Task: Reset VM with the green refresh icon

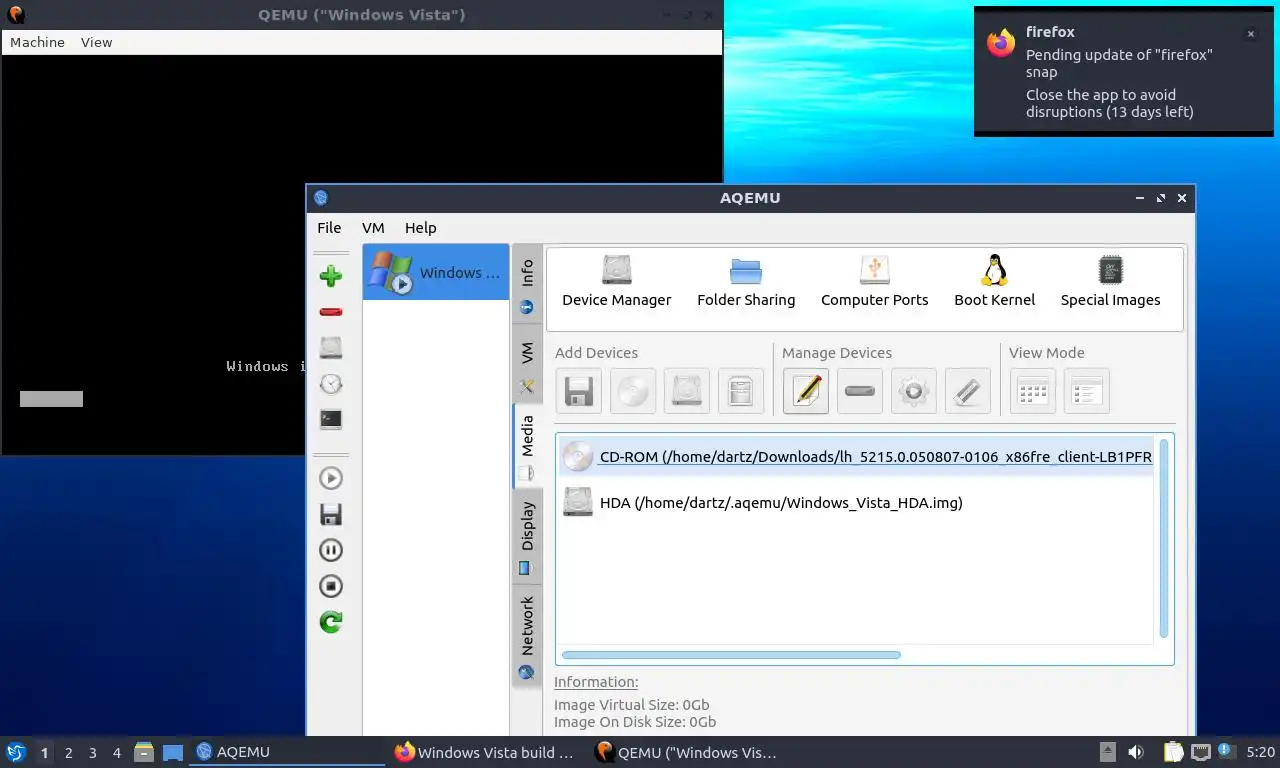Action: [x=331, y=623]
